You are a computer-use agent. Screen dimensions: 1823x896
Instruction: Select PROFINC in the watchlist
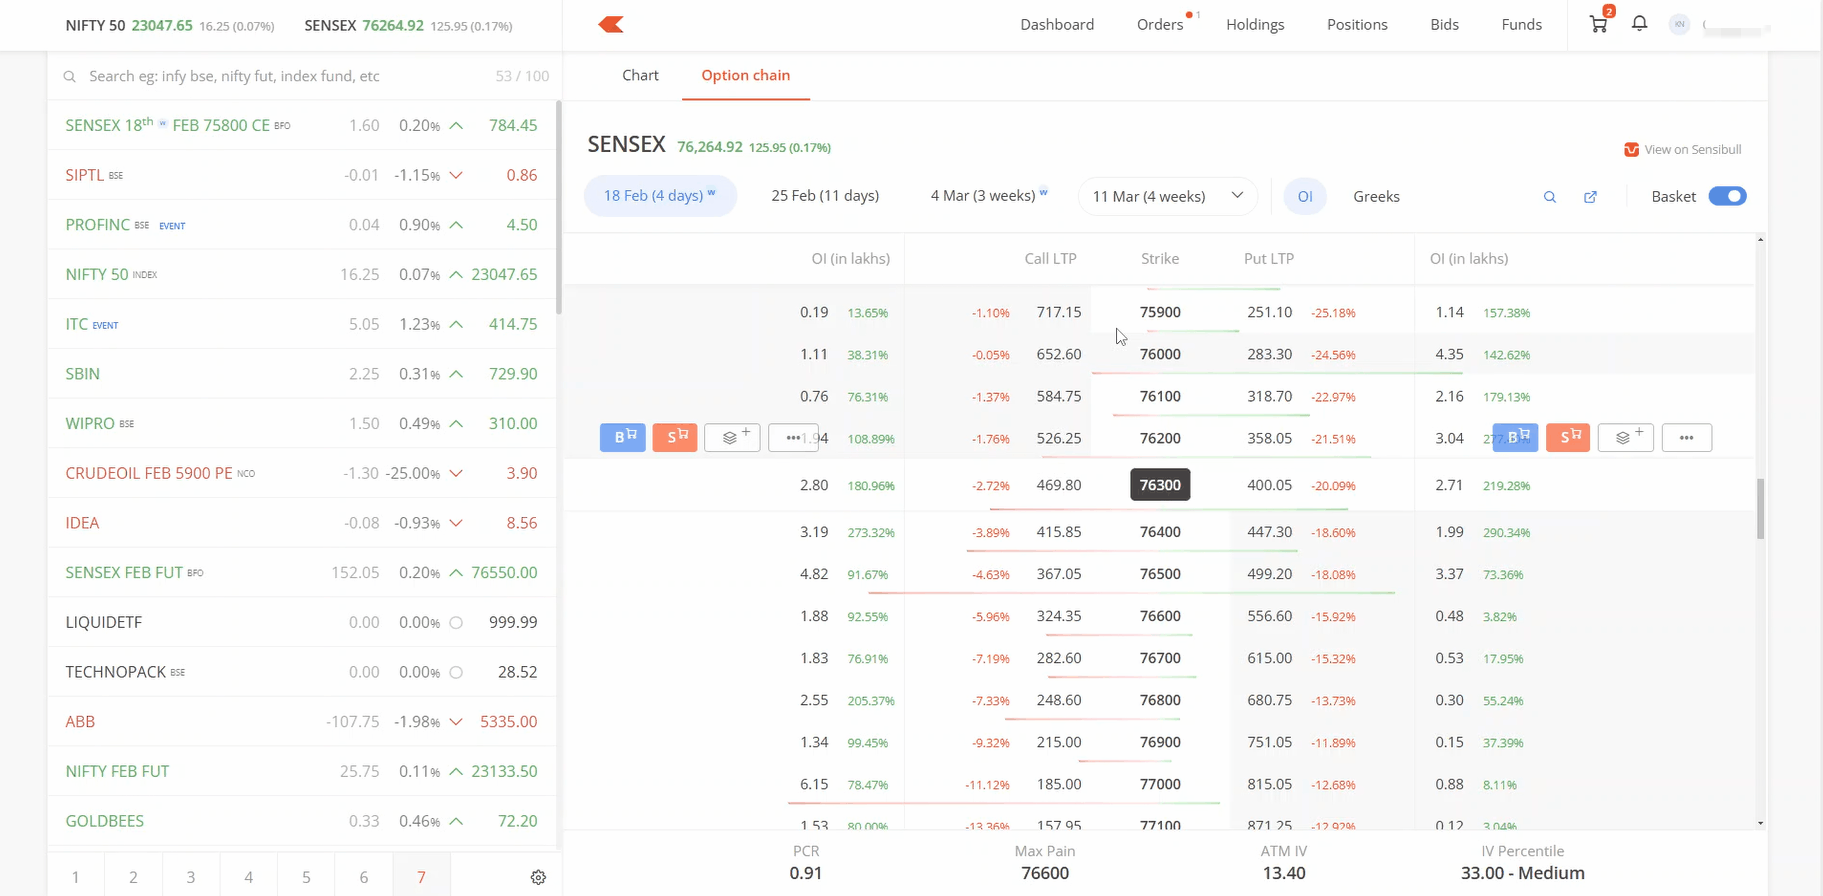pos(301,225)
